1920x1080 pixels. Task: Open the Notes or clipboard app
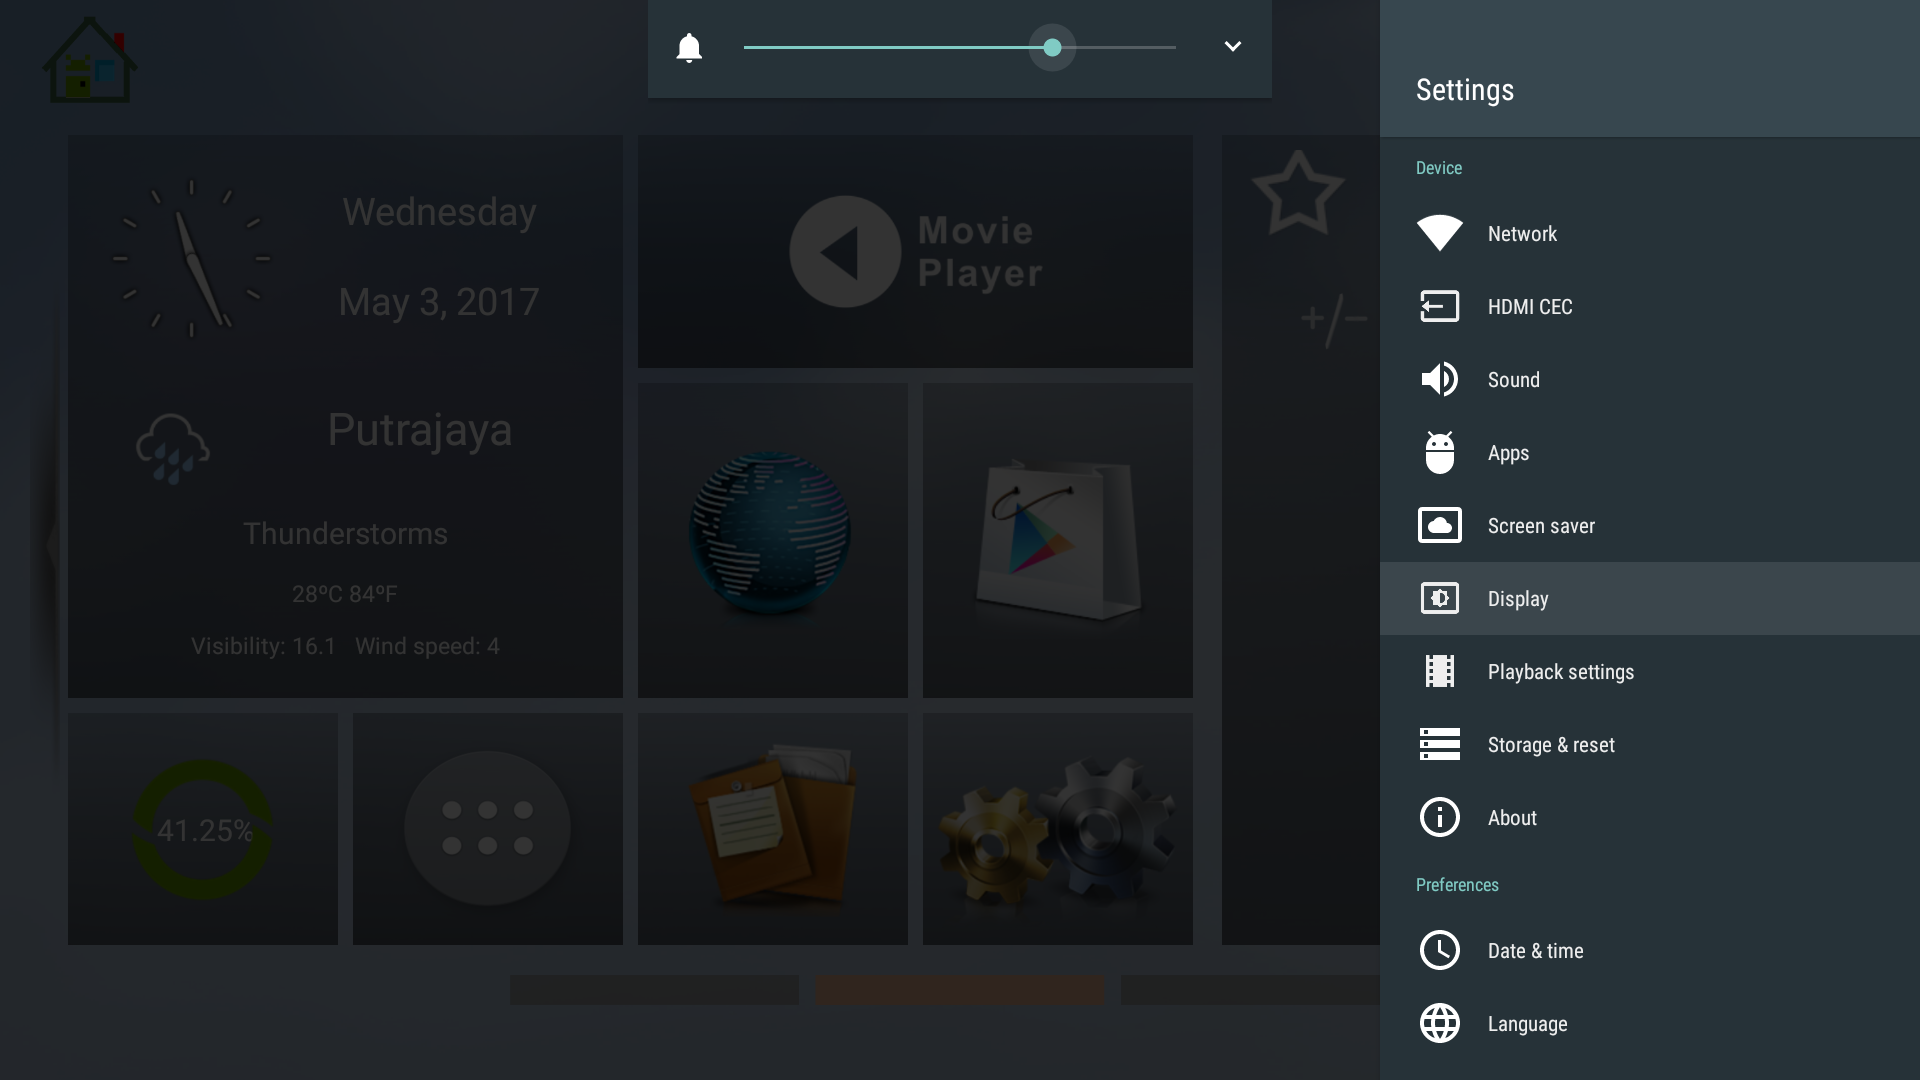click(771, 827)
